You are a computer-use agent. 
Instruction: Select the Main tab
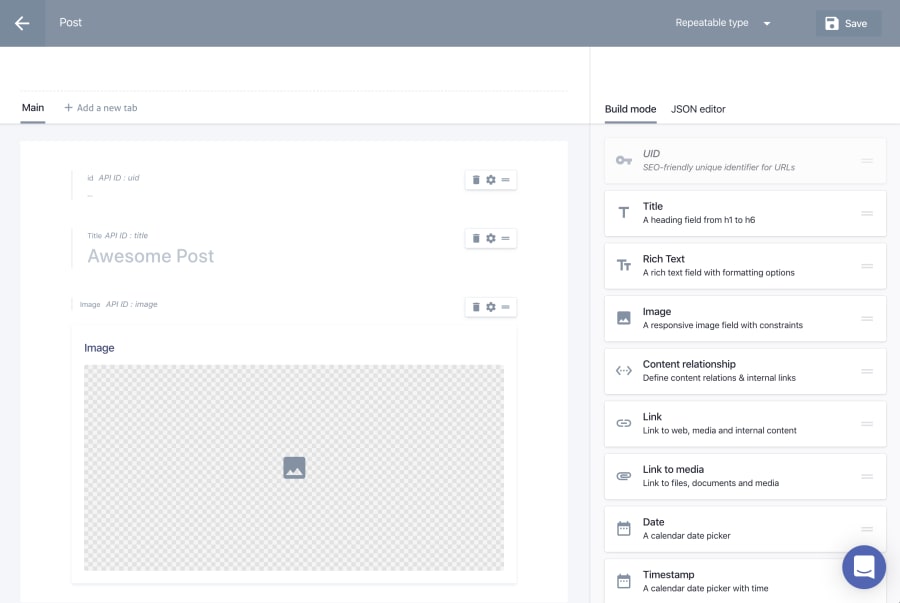click(33, 107)
